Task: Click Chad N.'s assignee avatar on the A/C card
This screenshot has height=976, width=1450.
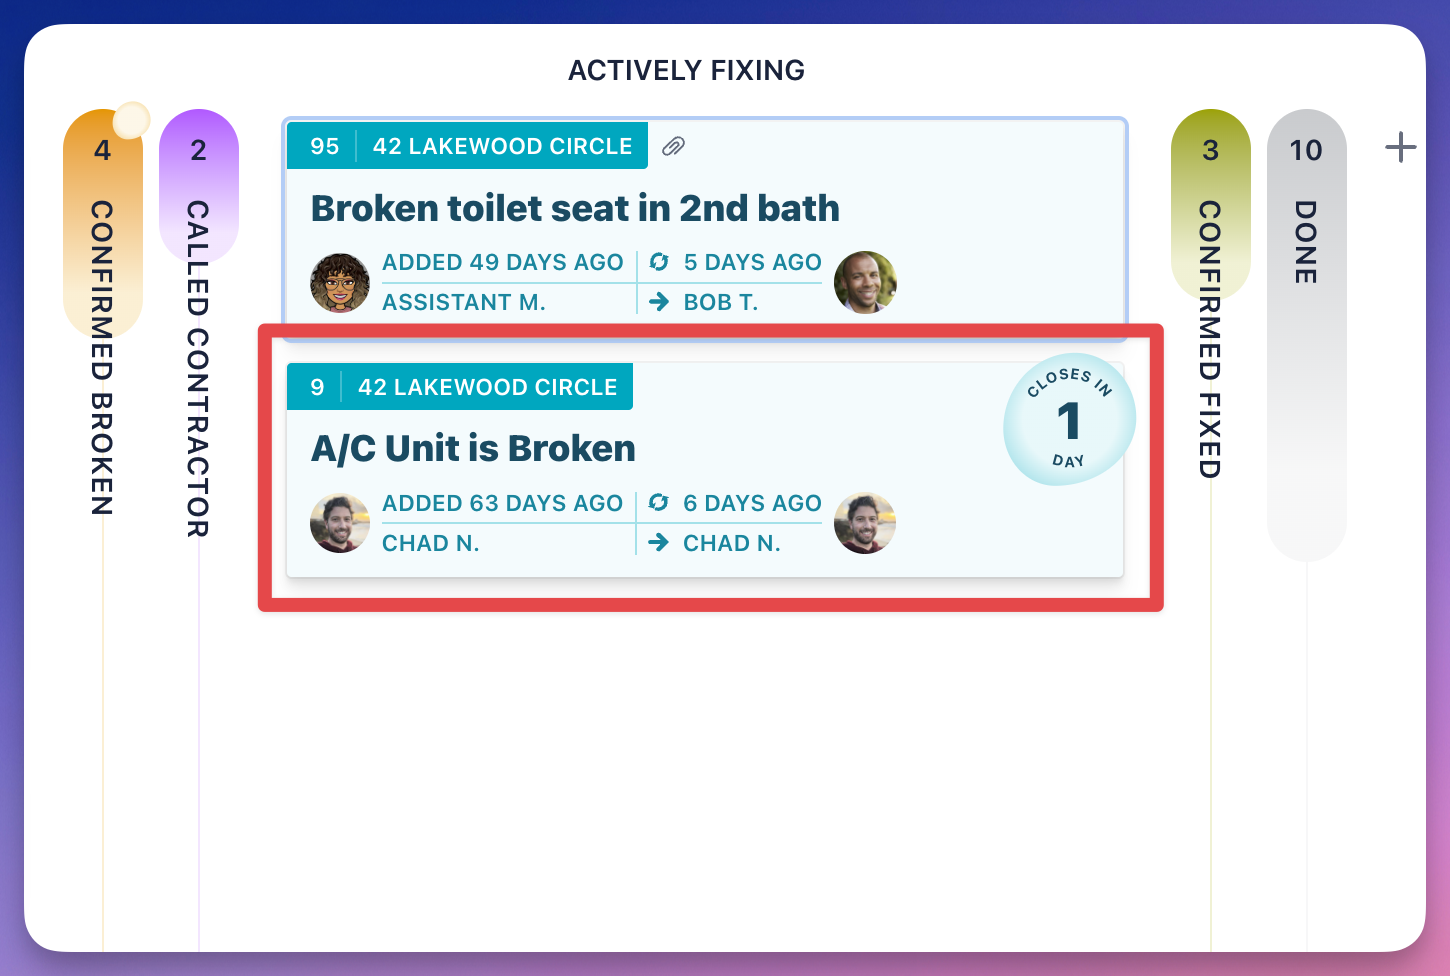Action: click(865, 523)
